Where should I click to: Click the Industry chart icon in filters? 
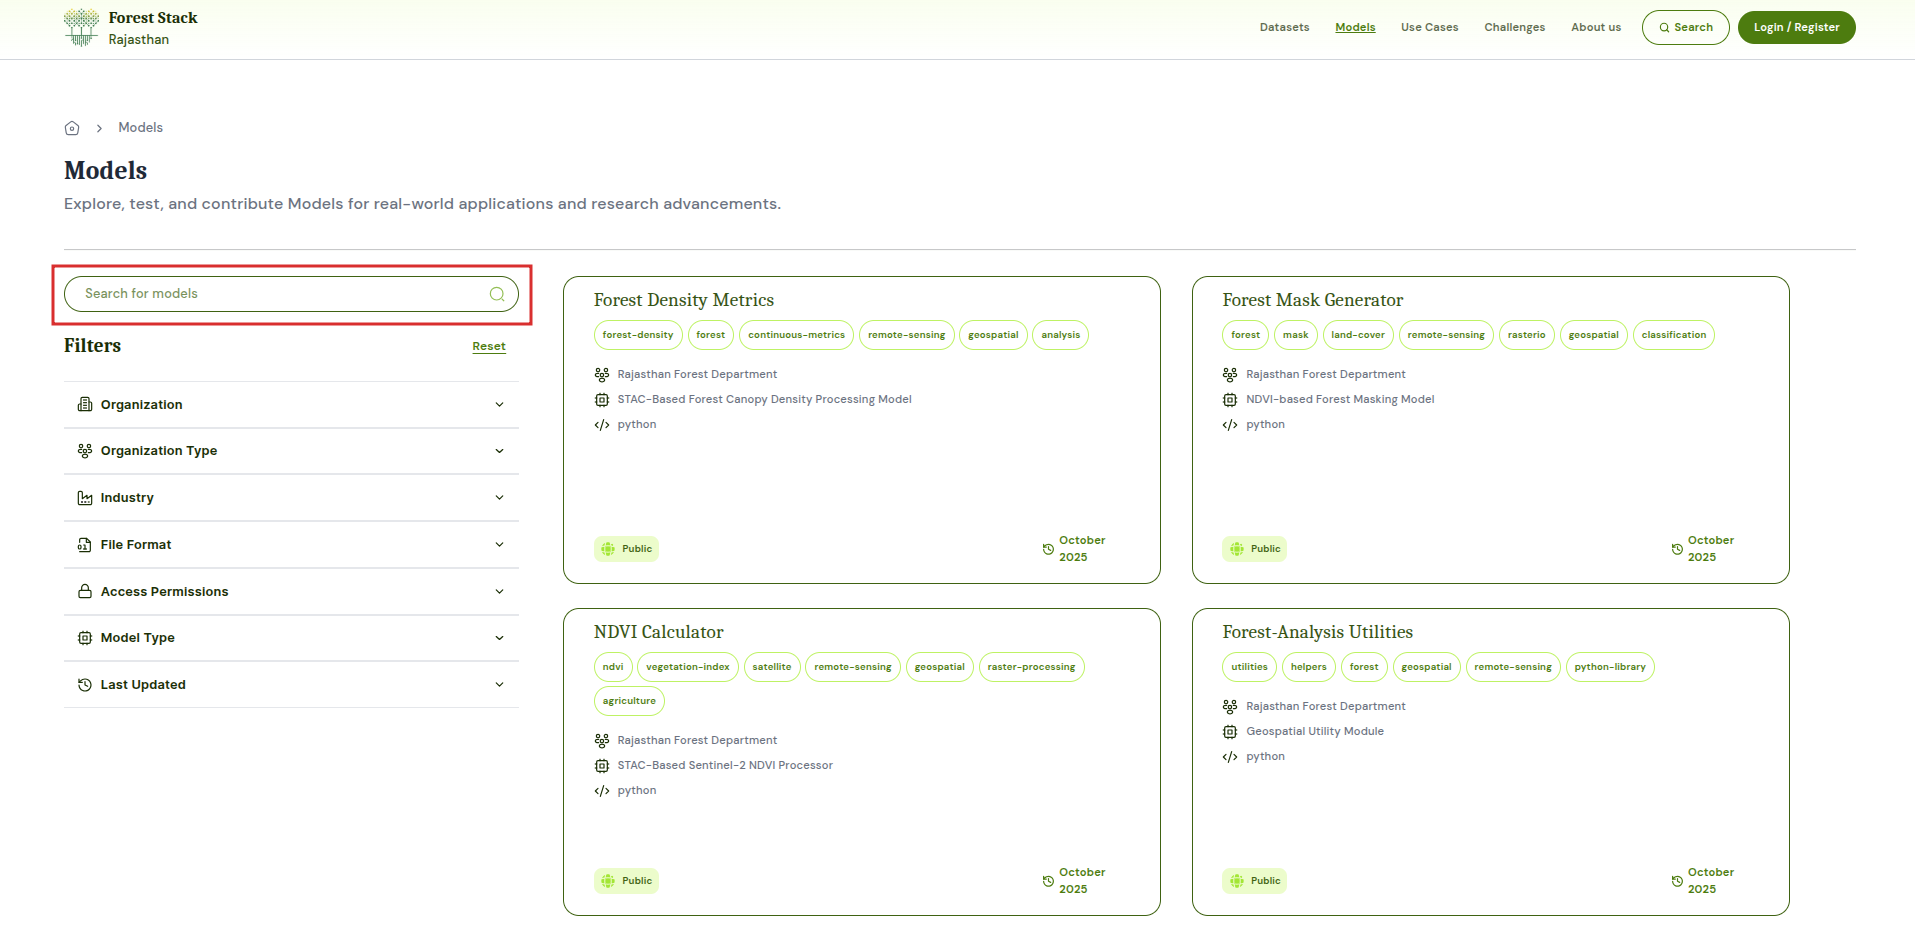click(85, 498)
